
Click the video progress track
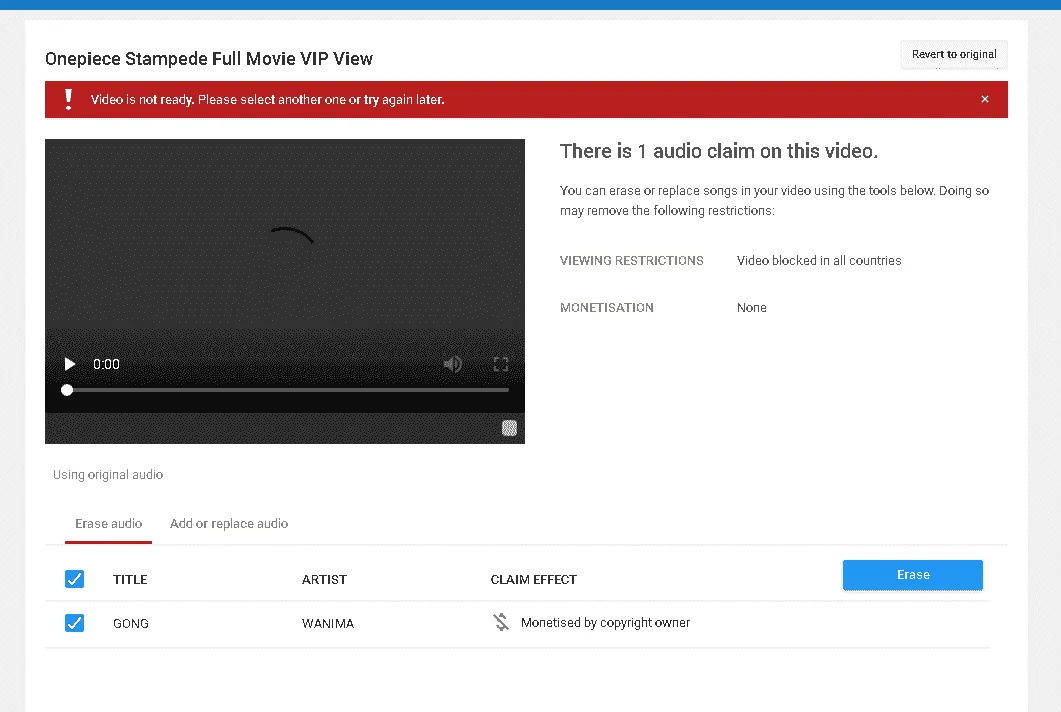(x=285, y=390)
